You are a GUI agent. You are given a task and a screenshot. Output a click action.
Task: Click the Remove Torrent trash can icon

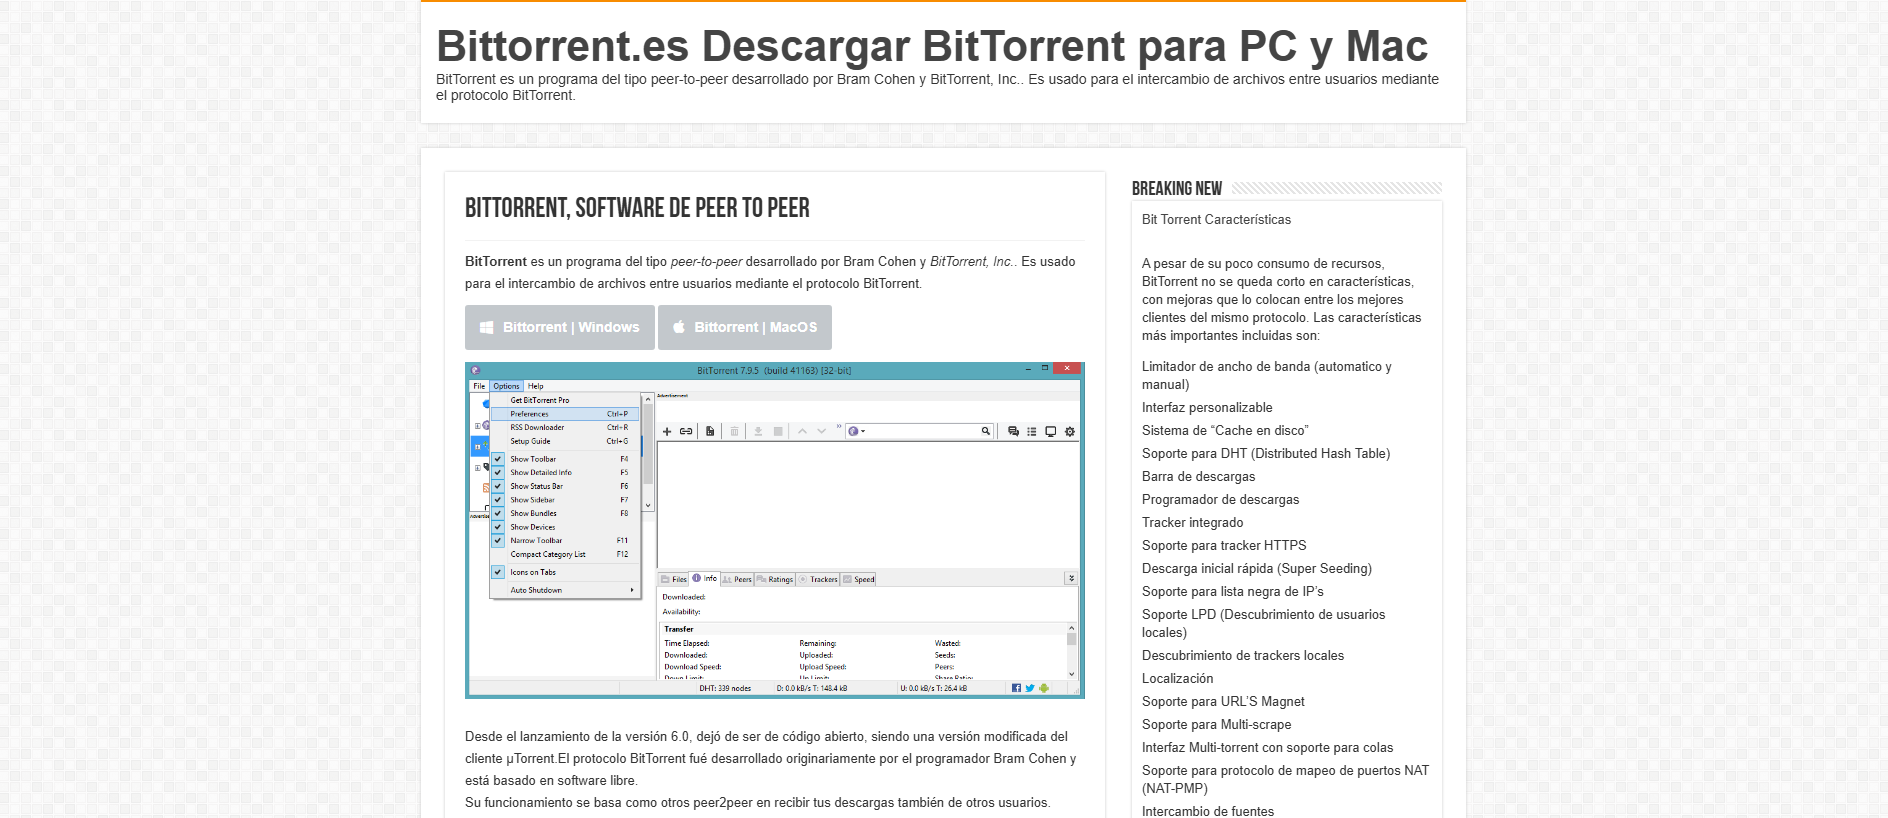click(x=734, y=432)
